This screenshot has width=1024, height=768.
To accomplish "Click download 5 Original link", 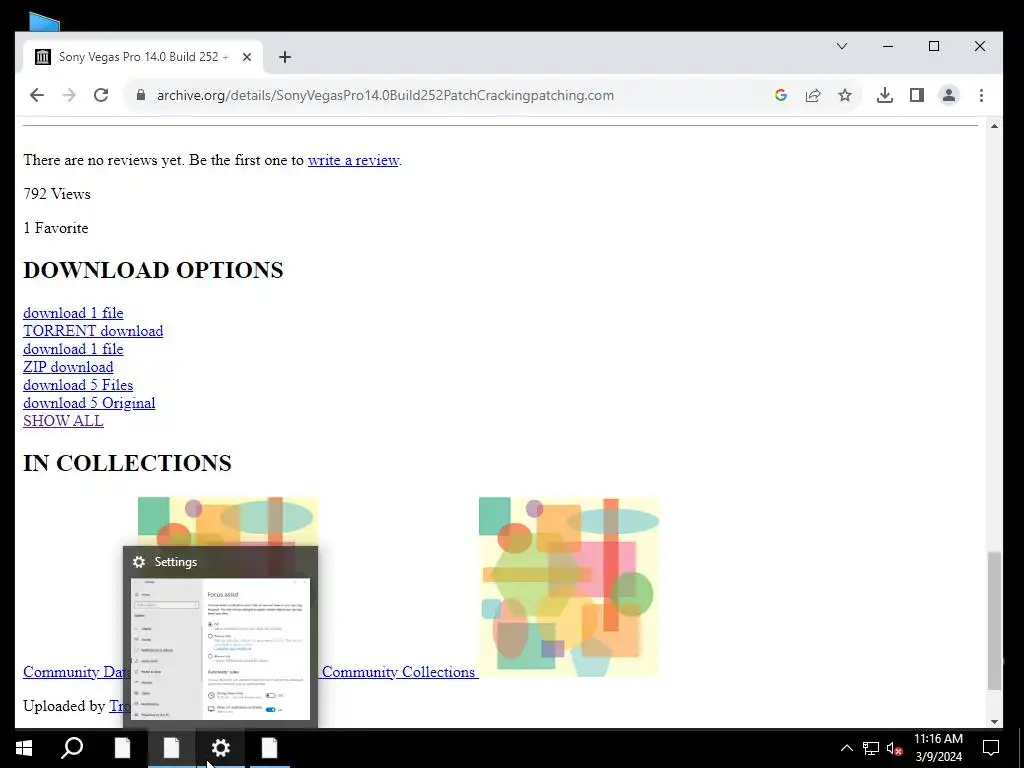I will (x=89, y=403).
